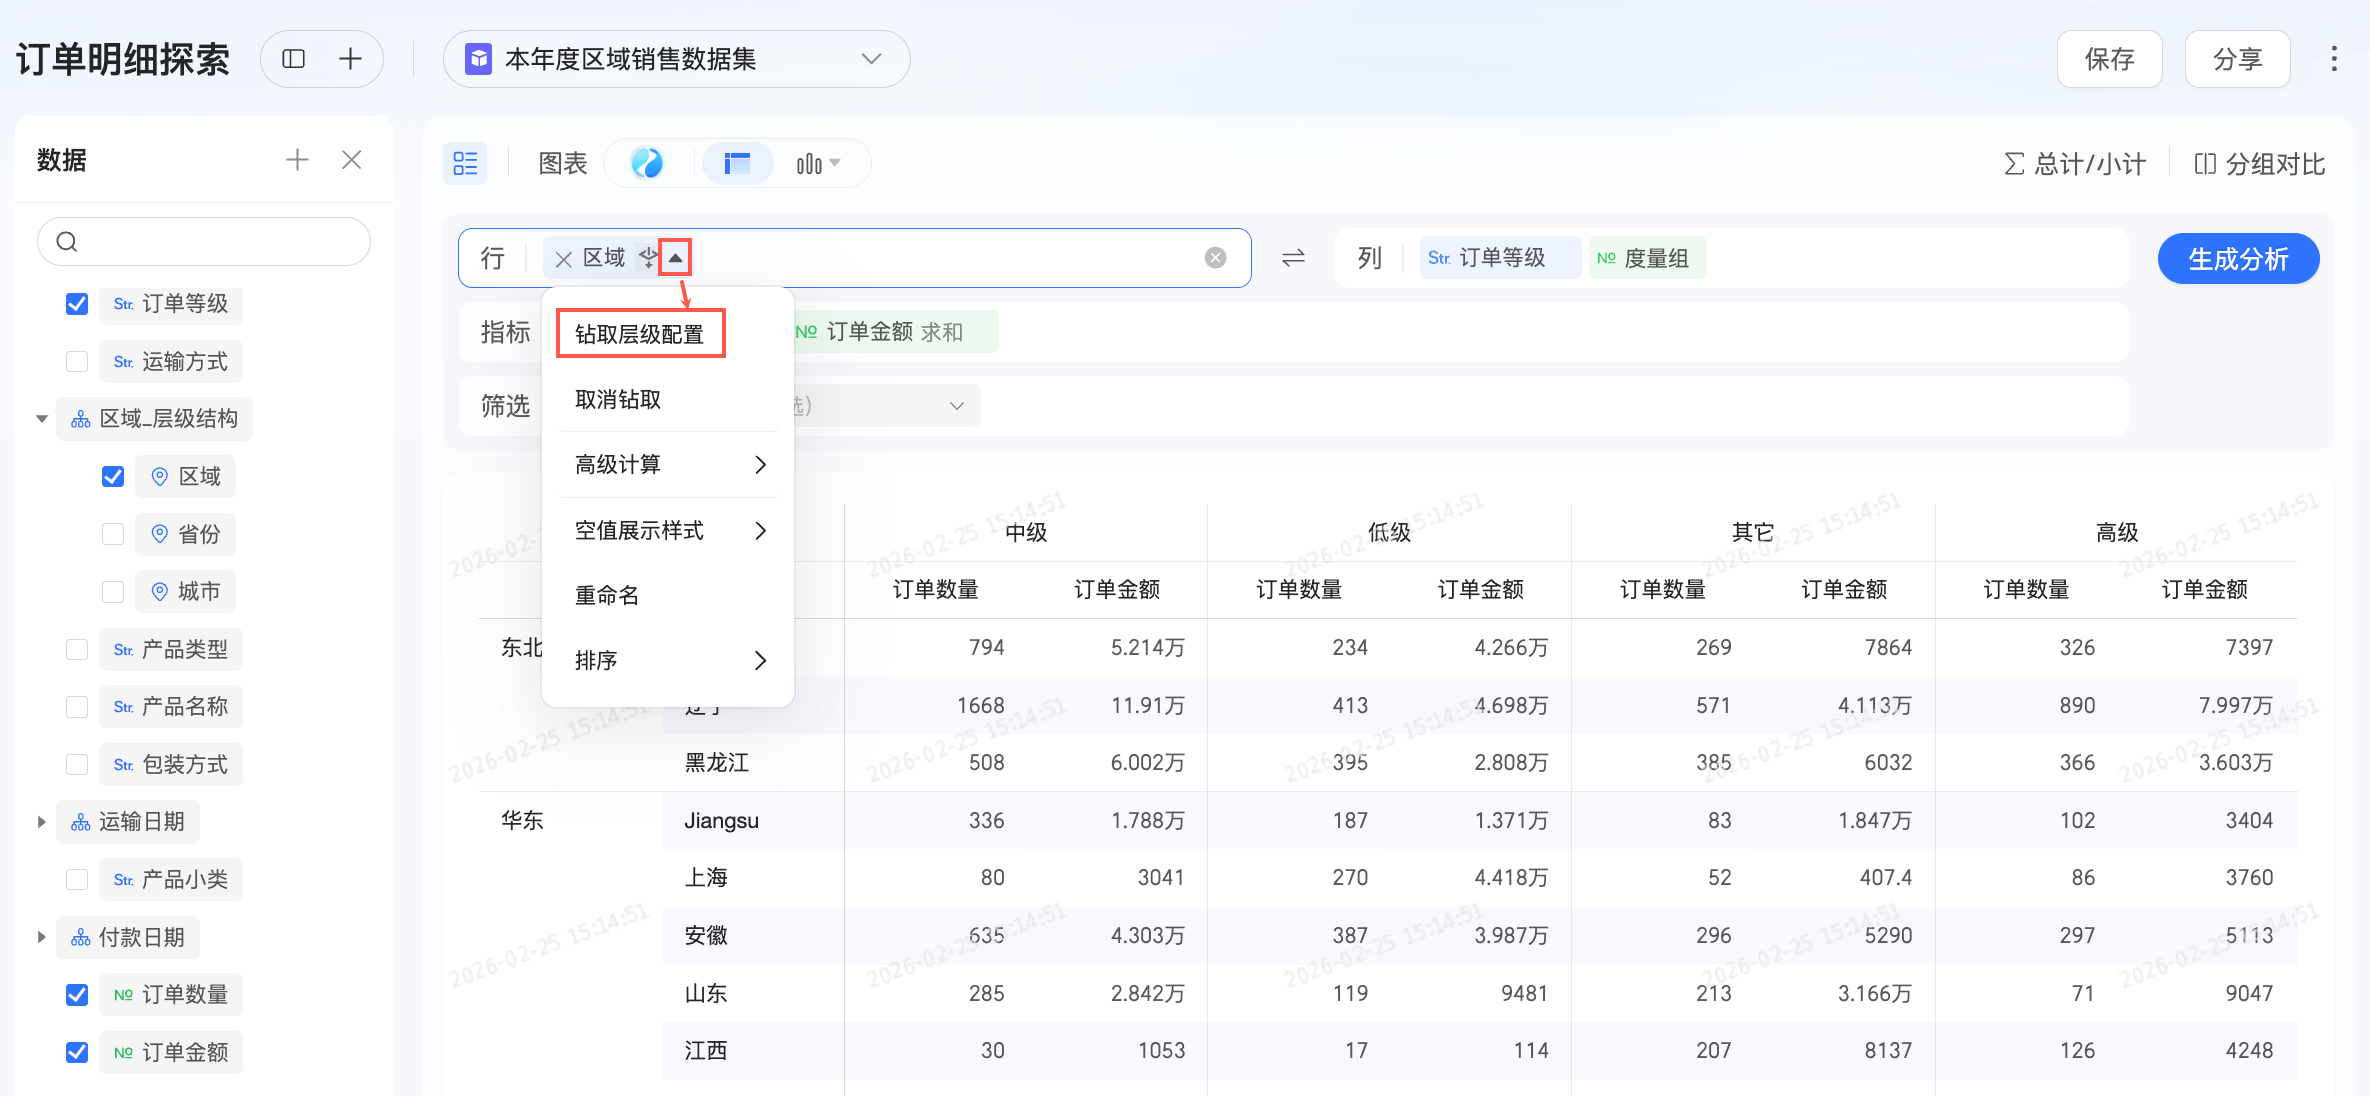Open the vertical three-dot more menu

(x=2334, y=59)
